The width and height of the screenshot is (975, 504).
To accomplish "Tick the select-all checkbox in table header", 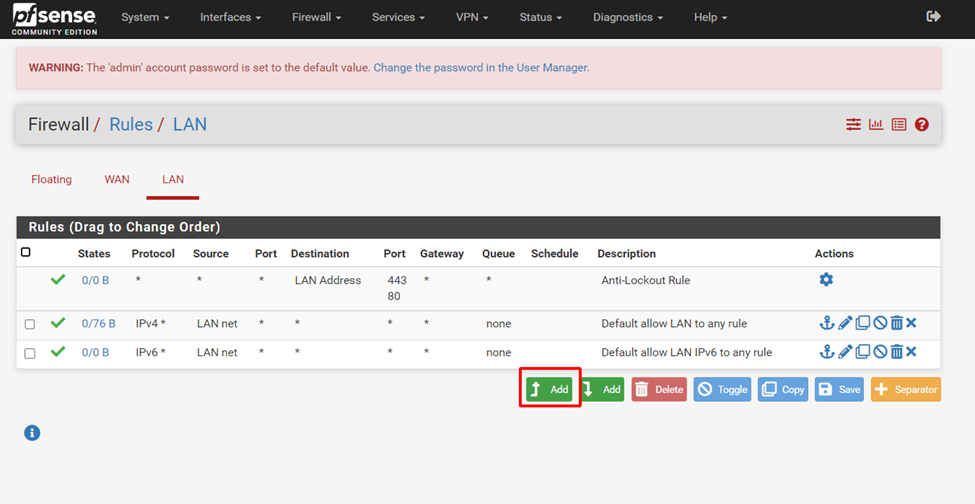I will pyautogui.click(x=26, y=253).
